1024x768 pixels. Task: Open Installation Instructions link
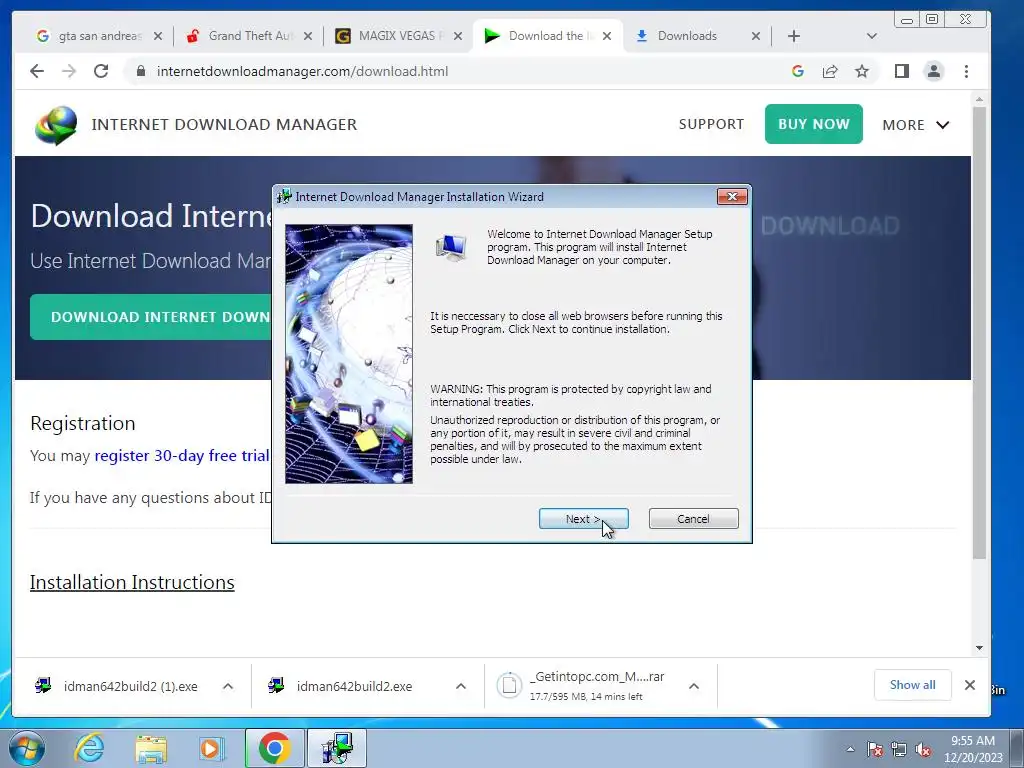click(x=132, y=582)
